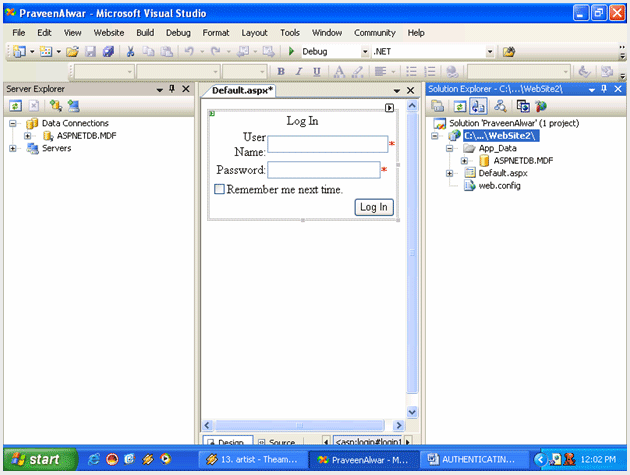This screenshot has width=630, height=475.
Task: Click the Save All icon
Action: [108, 51]
